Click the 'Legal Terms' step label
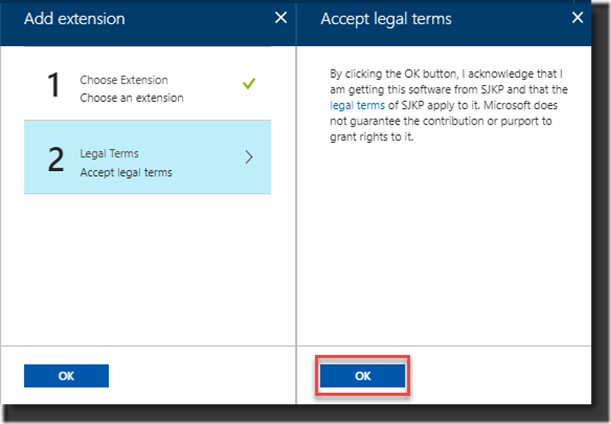611x424 pixels. [109, 154]
